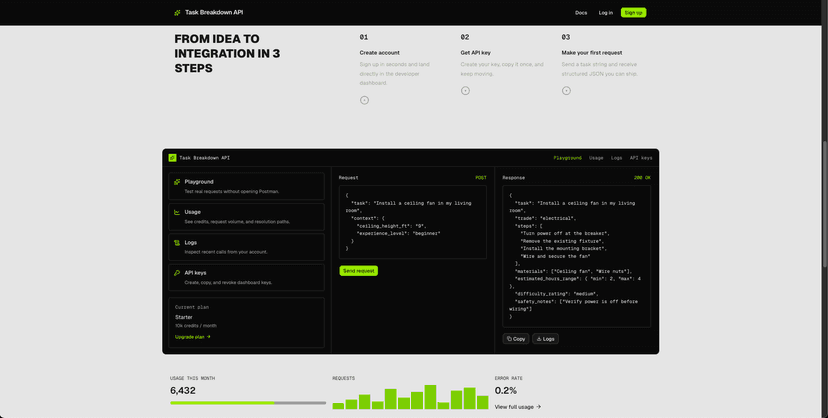Switch to the Logs tab in dashboard header

click(616, 158)
